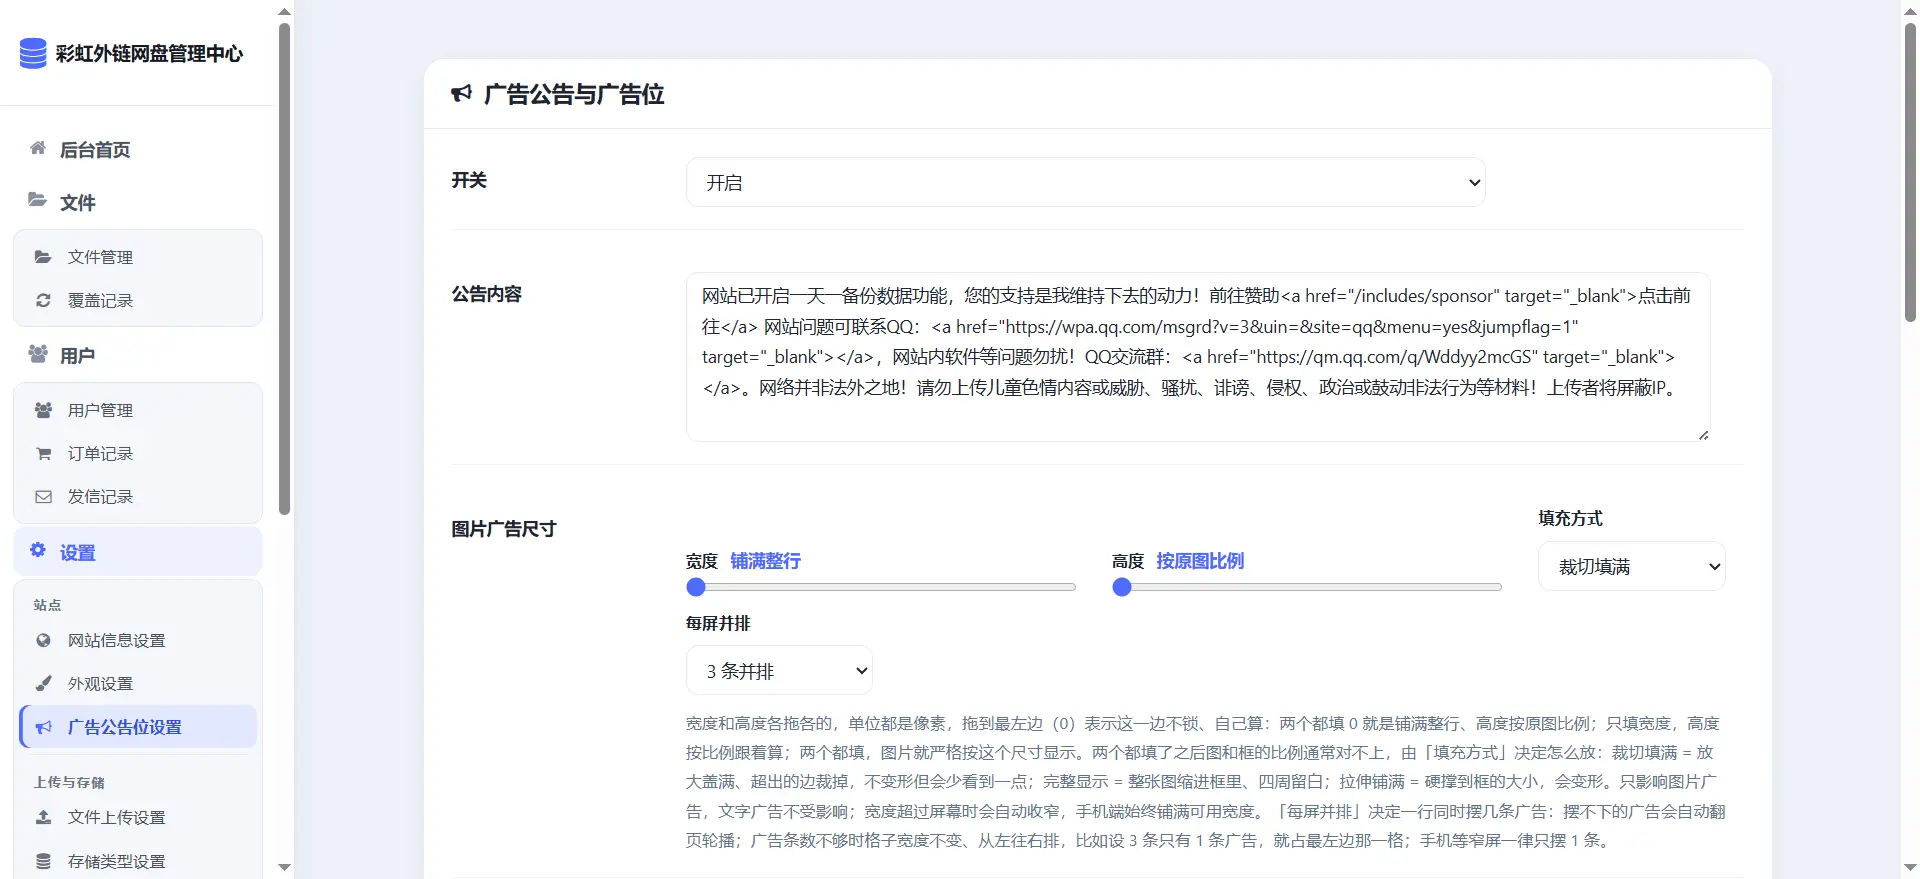Click the 站点 group label
Viewport: 1920px width, 879px height.
(47, 605)
